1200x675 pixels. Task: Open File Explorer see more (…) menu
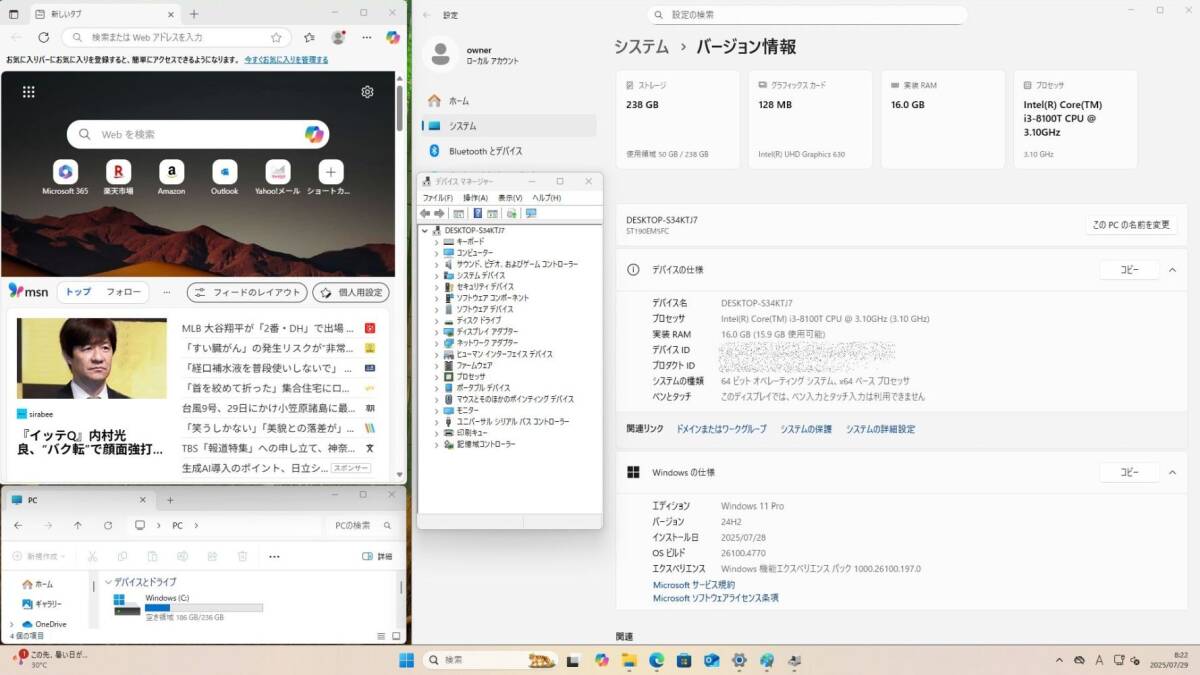click(x=274, y=556)
